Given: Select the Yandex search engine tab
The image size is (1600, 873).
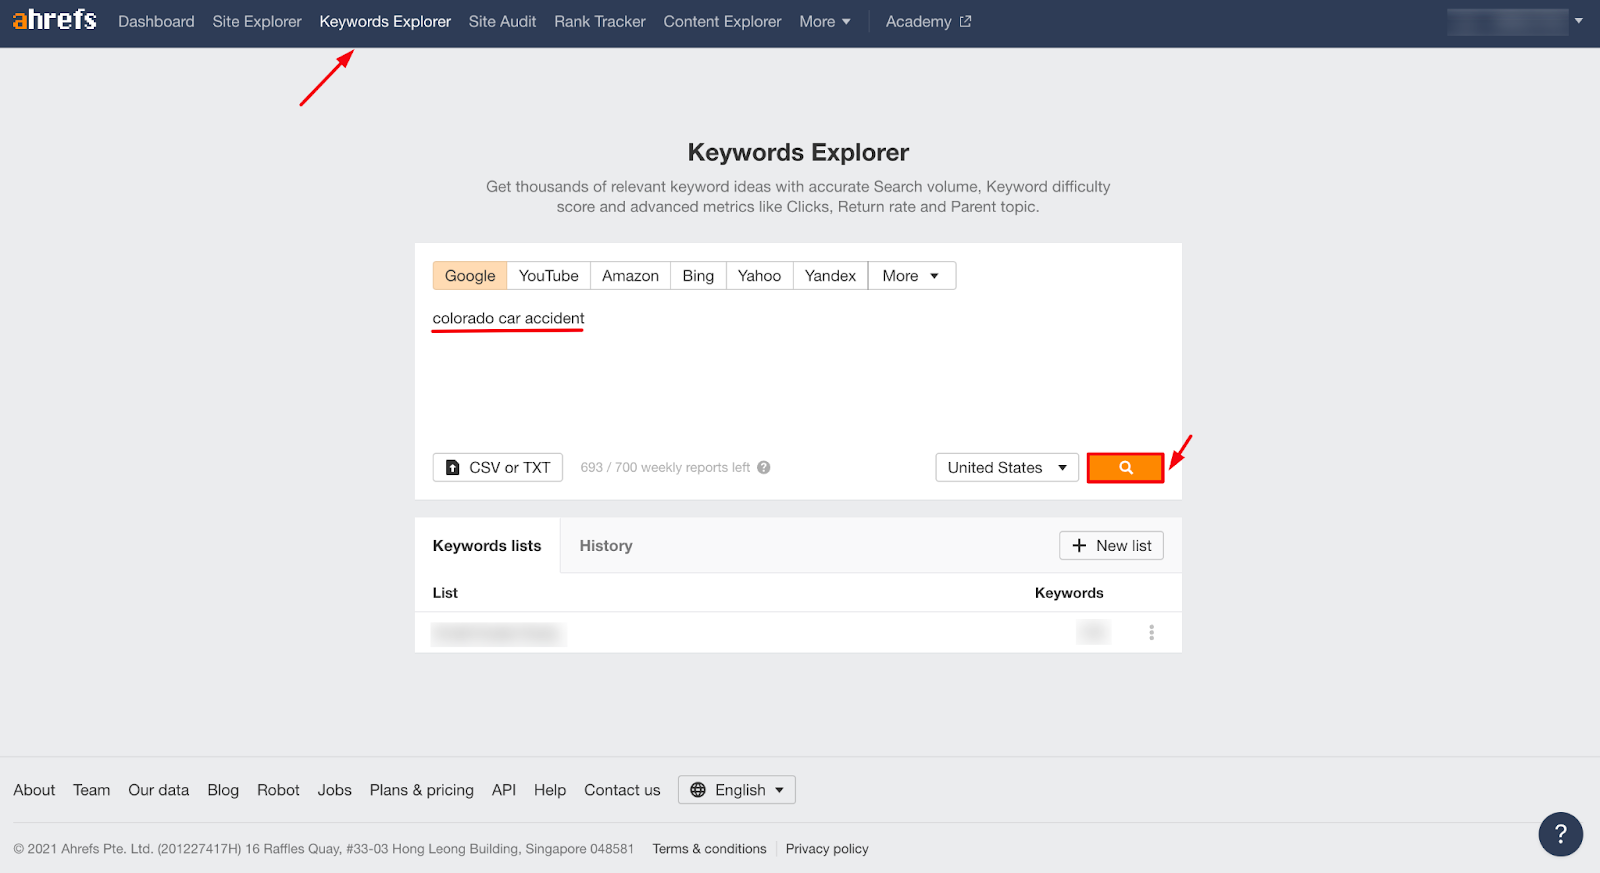Looking at the screenshot, I should (830, 276).
